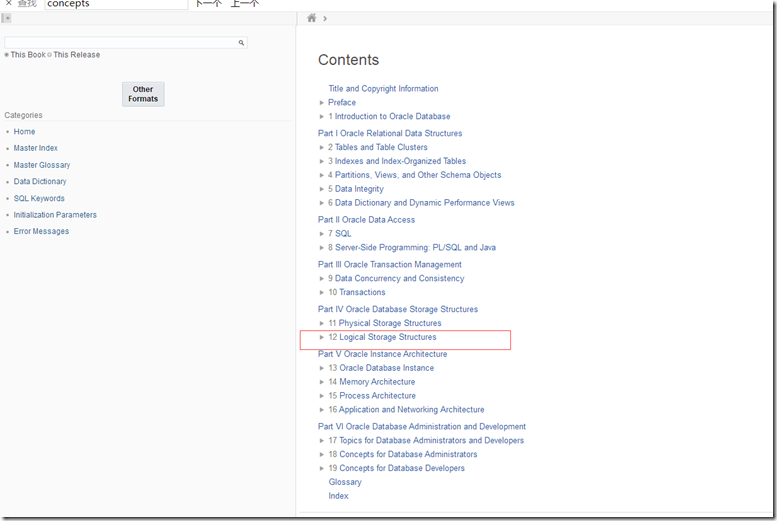This screenshot has height=521, width=777.
Task: Expand chapter 9 Data Concurrency arrow
Action: click(x=322, y=279)
